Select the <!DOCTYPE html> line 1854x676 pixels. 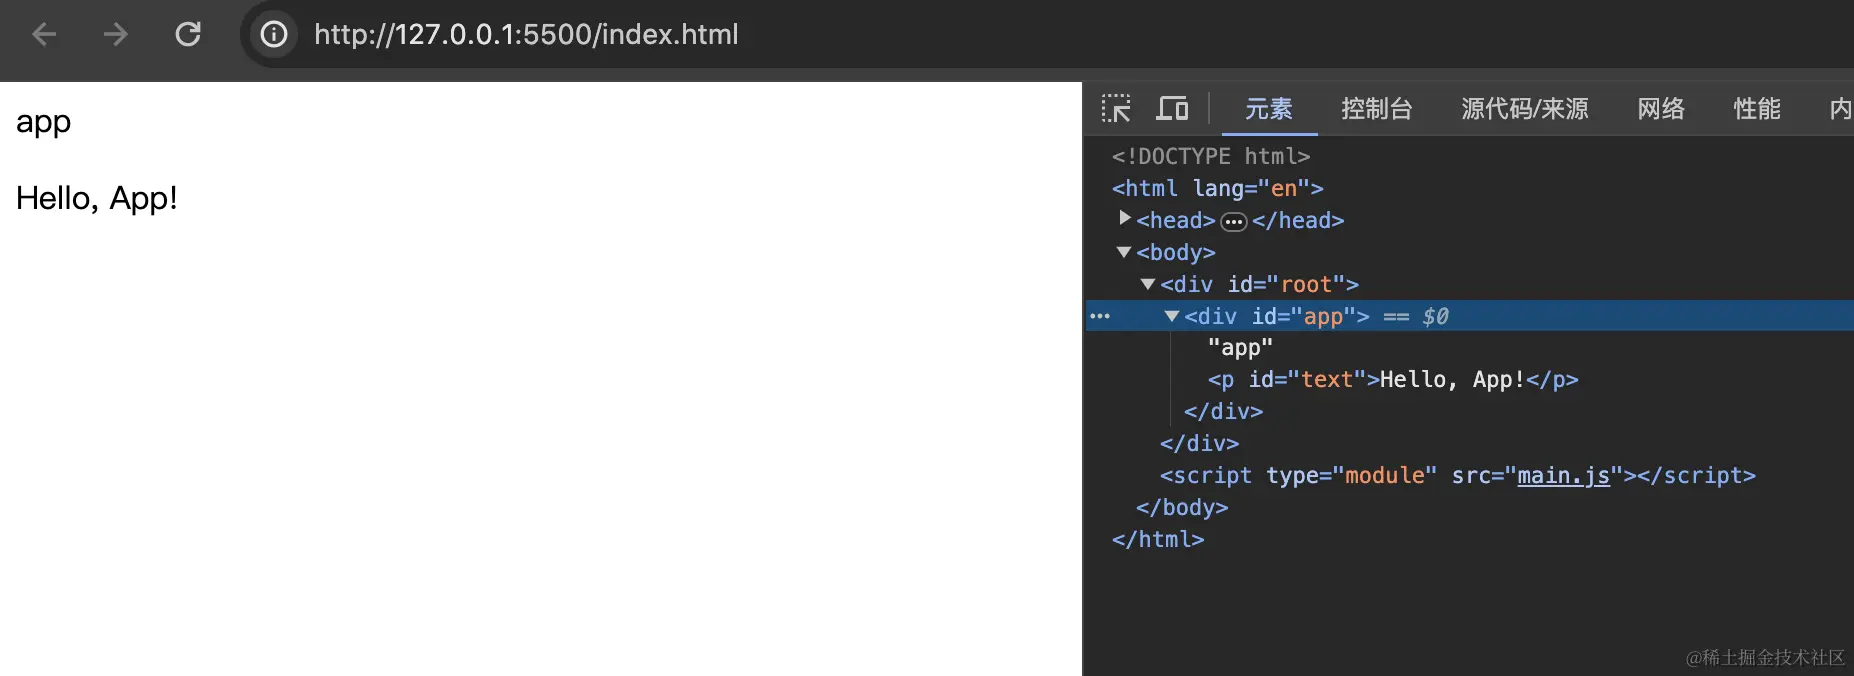[x=1211, y=156]
